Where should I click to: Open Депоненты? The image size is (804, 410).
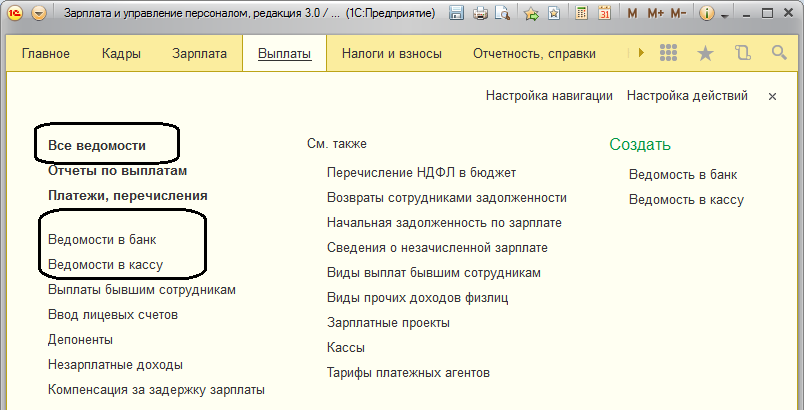pos(81,340)
